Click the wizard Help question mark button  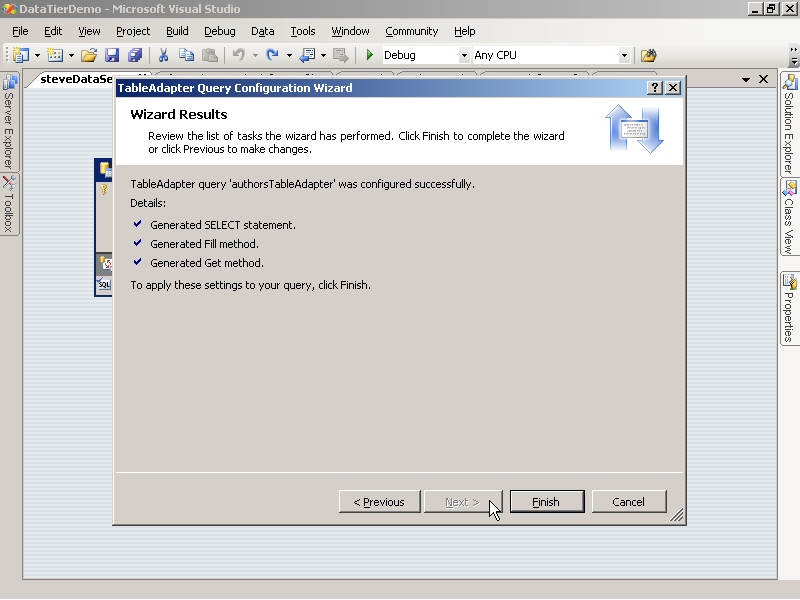coord(655,88)
